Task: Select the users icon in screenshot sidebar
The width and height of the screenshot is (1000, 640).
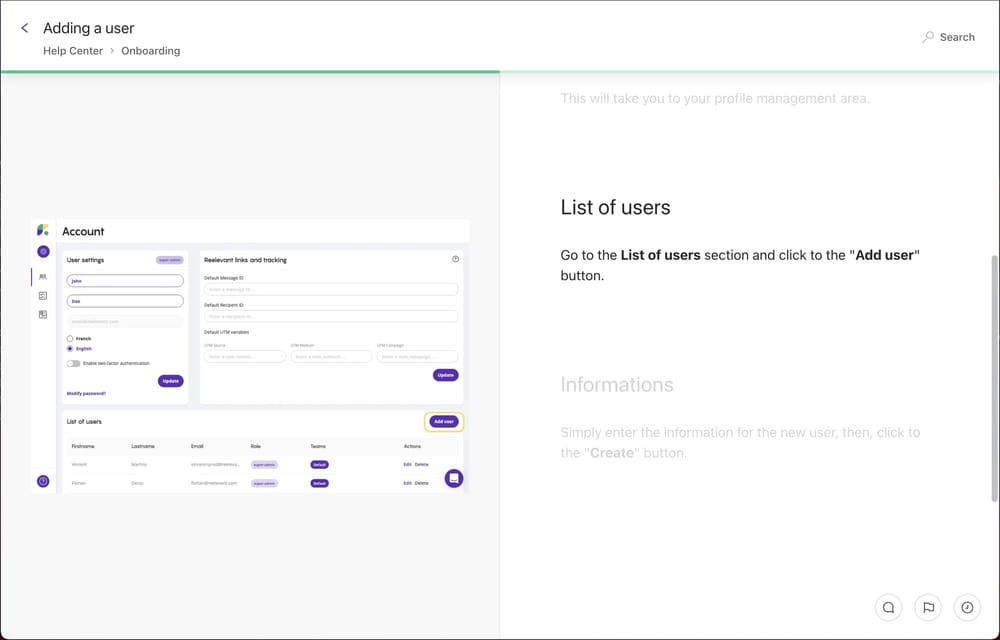Action: tap(43, 277)
